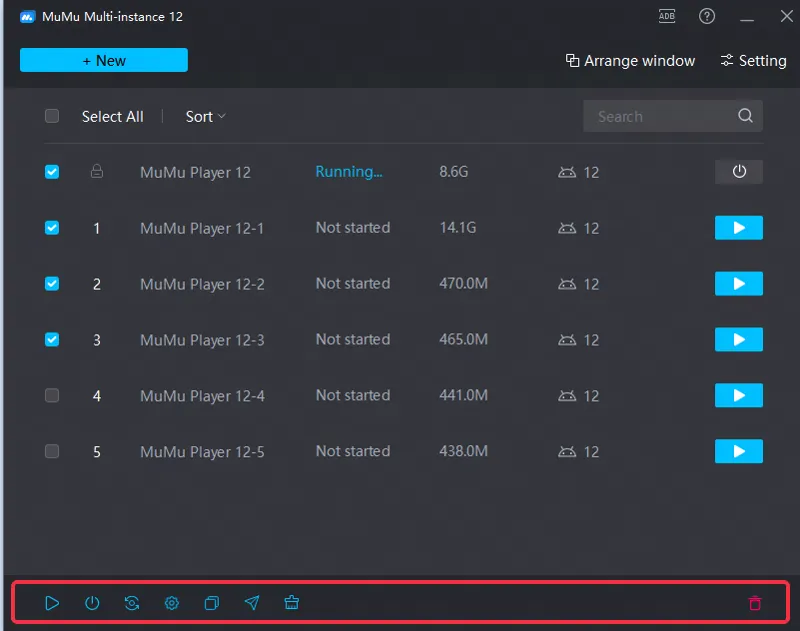The height and width of the screenshot is (631, 800).
Task: Click the 438.0M size value
Action: point(463,451)
